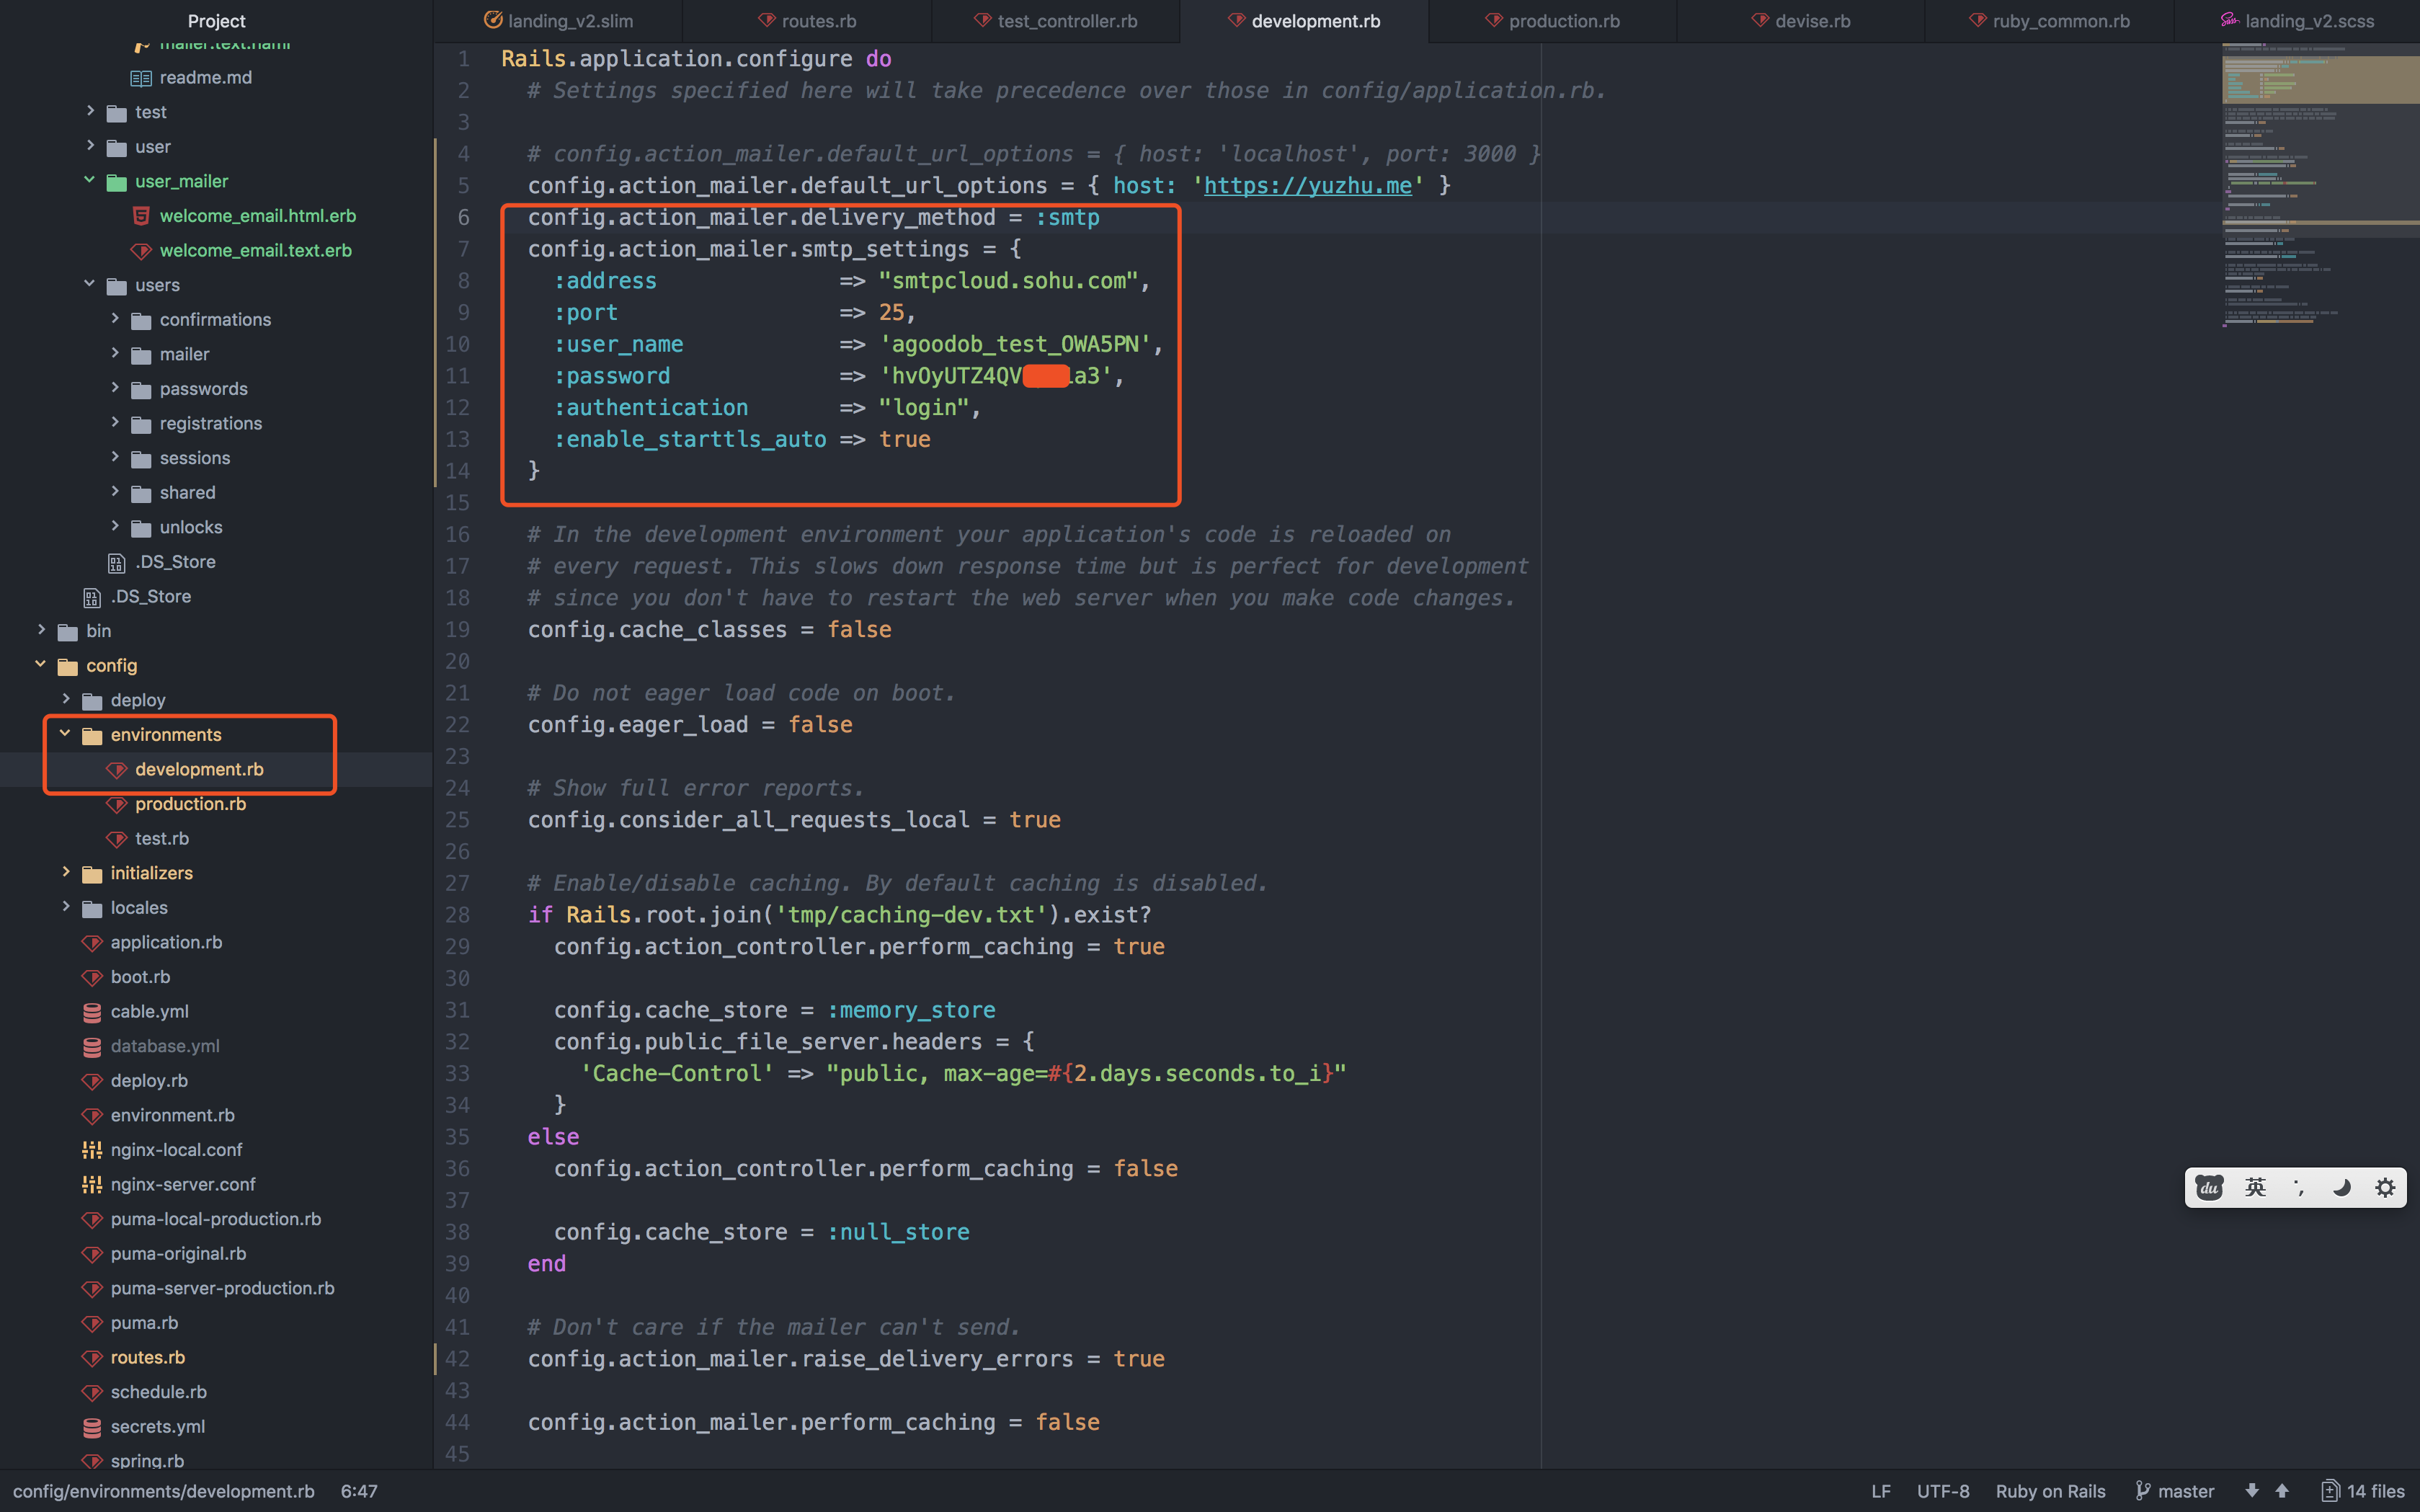Switch input language with 英 toggle
The image size is (2420, 1512).
[2255, 1188]
